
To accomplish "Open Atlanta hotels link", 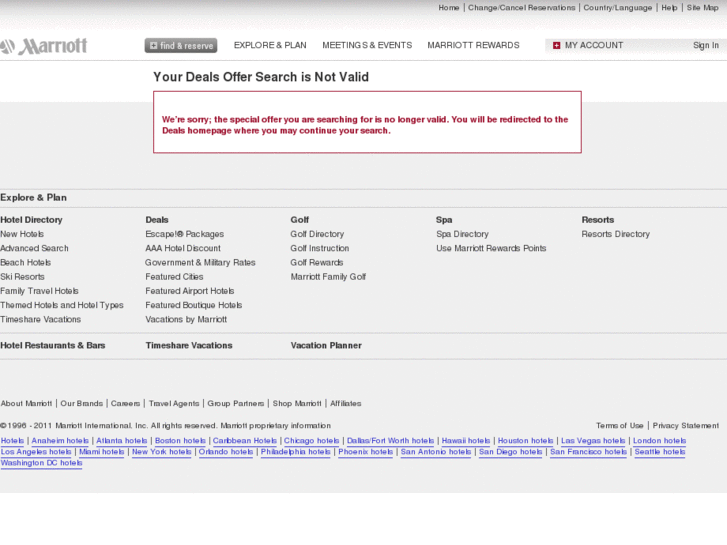I will (121, 441).
